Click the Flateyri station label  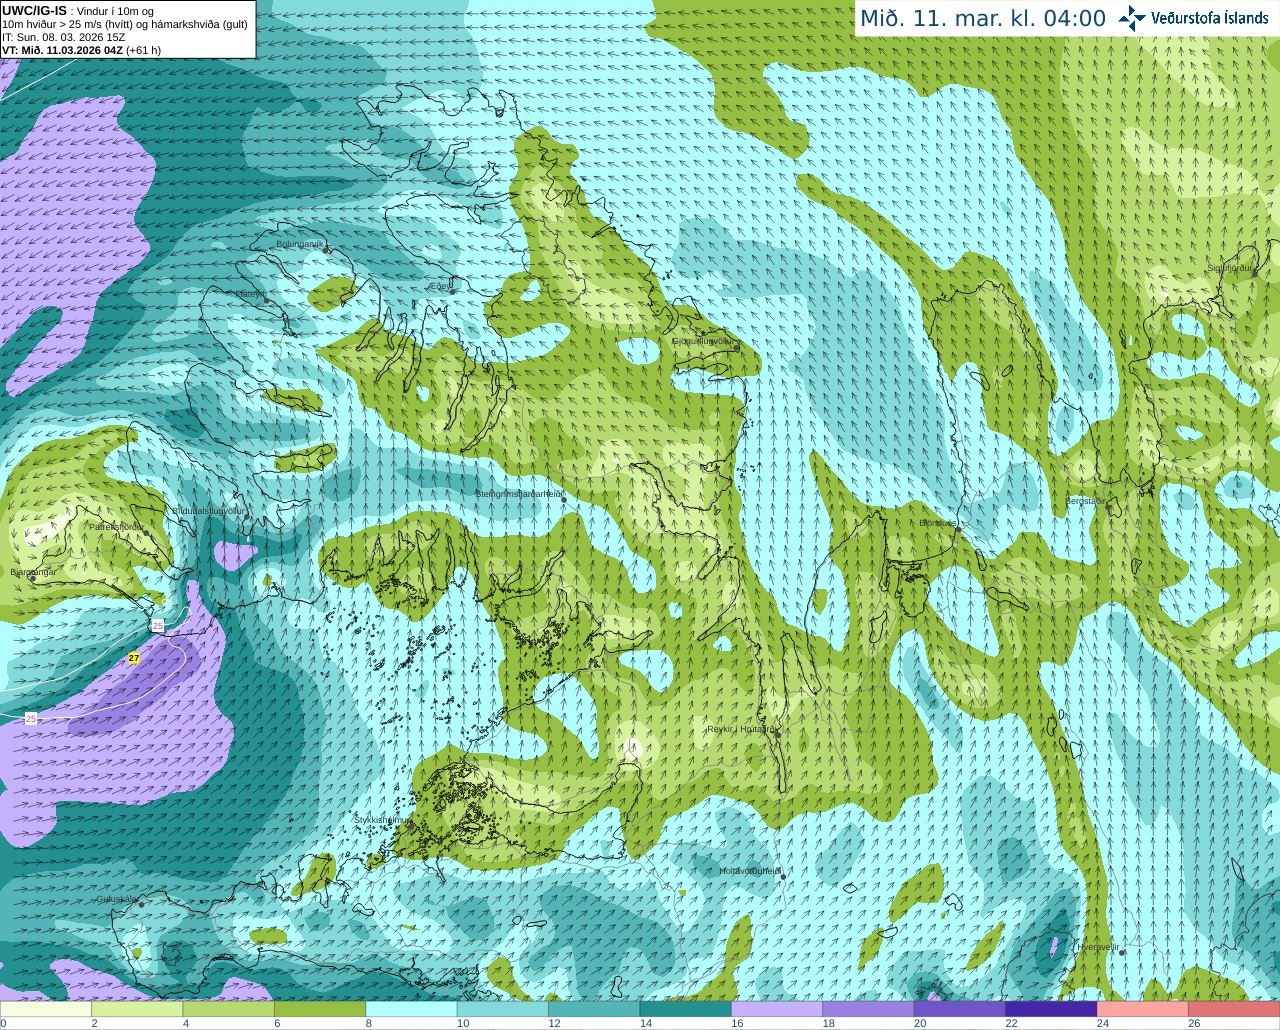(x=250, y=294)
